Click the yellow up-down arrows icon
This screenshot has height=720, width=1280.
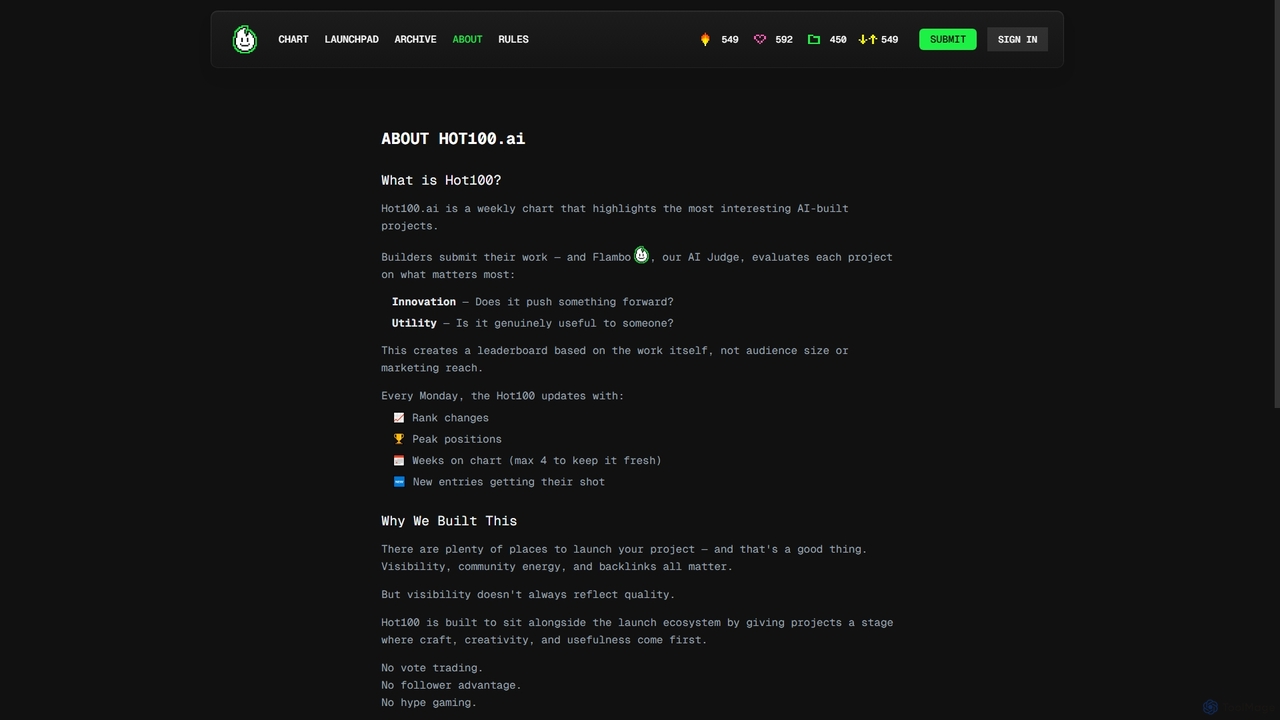[867, 39]
